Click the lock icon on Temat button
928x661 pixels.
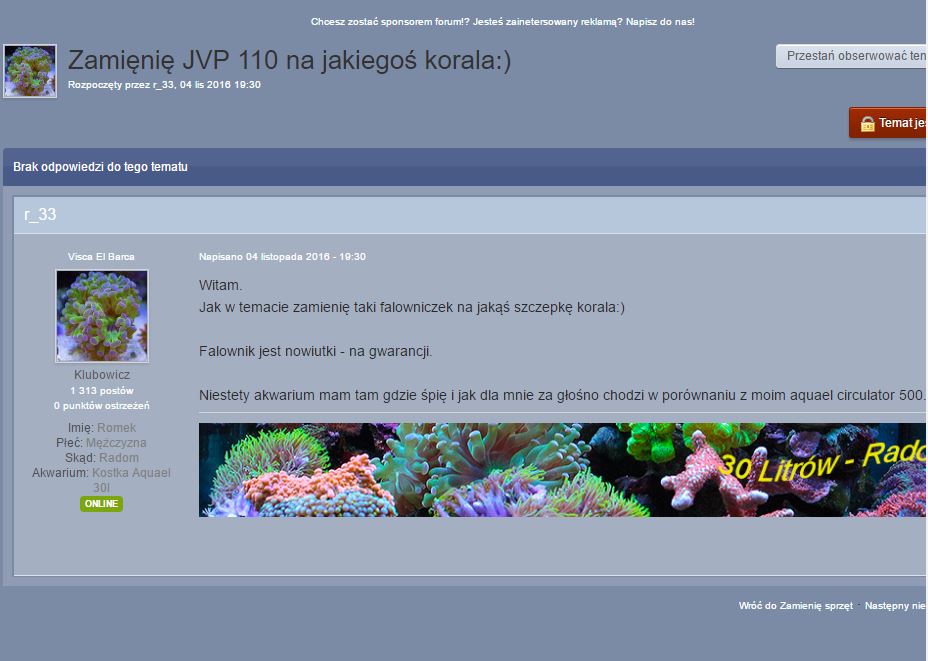(866, 124)
